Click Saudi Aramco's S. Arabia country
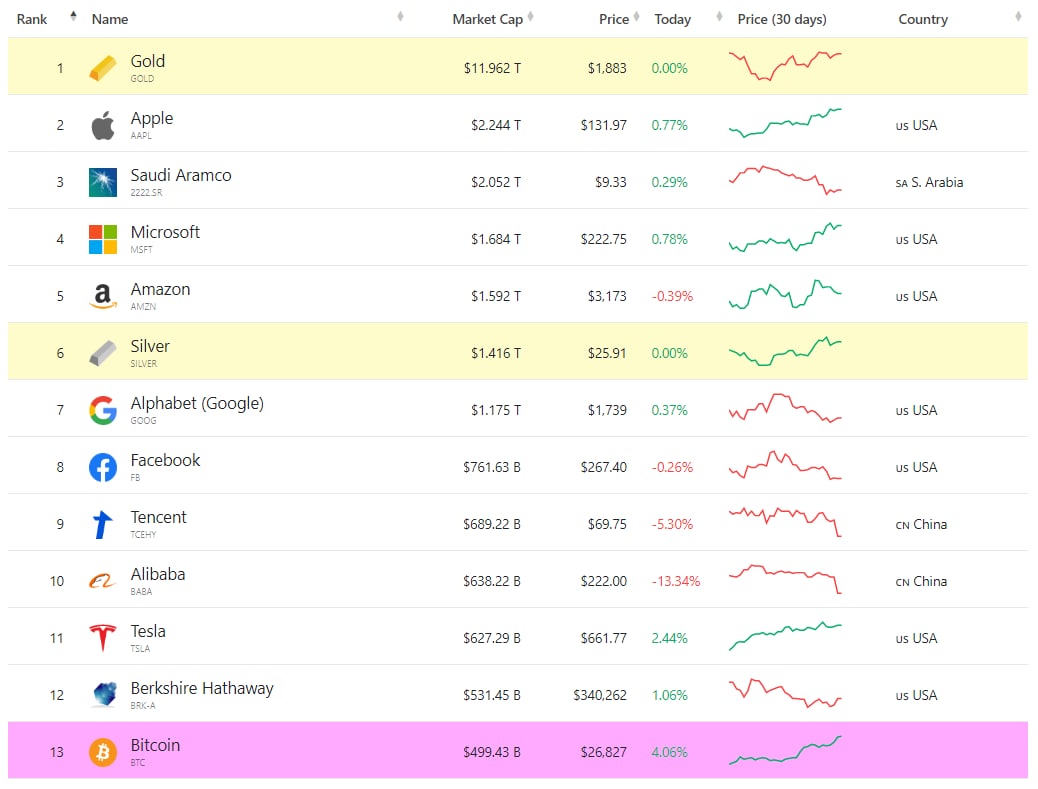Screen dimensions: 1038x789 point(929,183)
